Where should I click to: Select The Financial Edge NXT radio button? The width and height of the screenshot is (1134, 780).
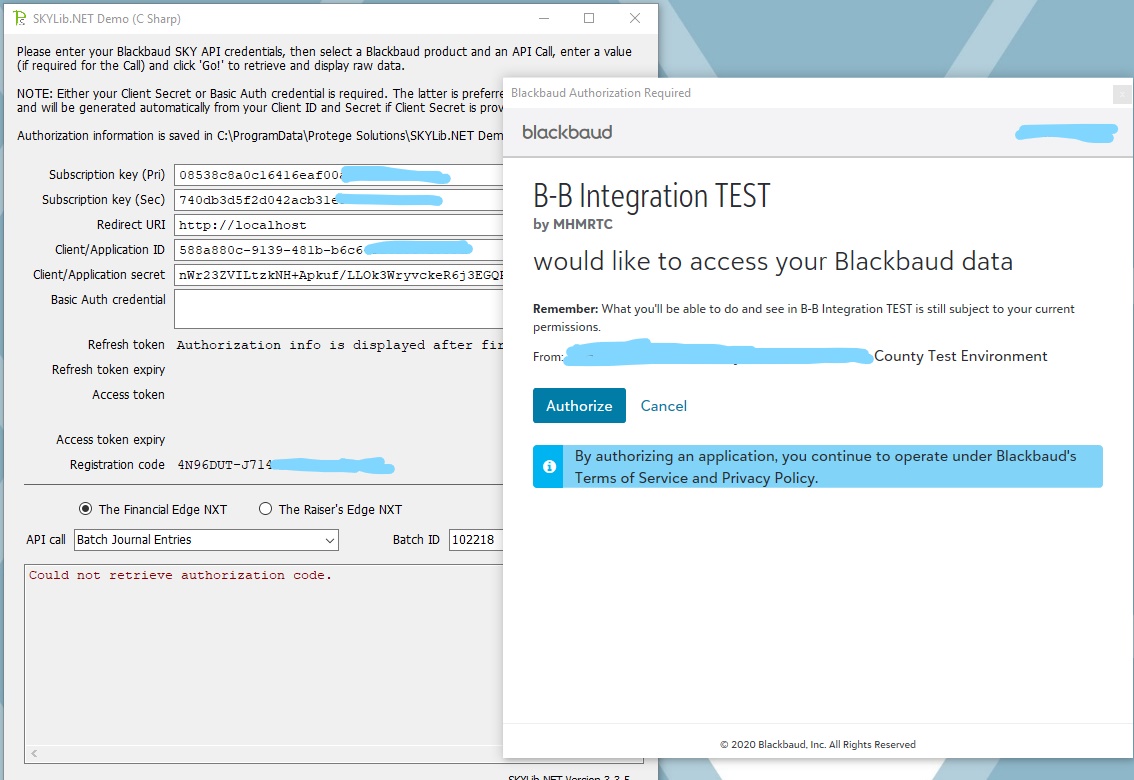tap(85, 509)
